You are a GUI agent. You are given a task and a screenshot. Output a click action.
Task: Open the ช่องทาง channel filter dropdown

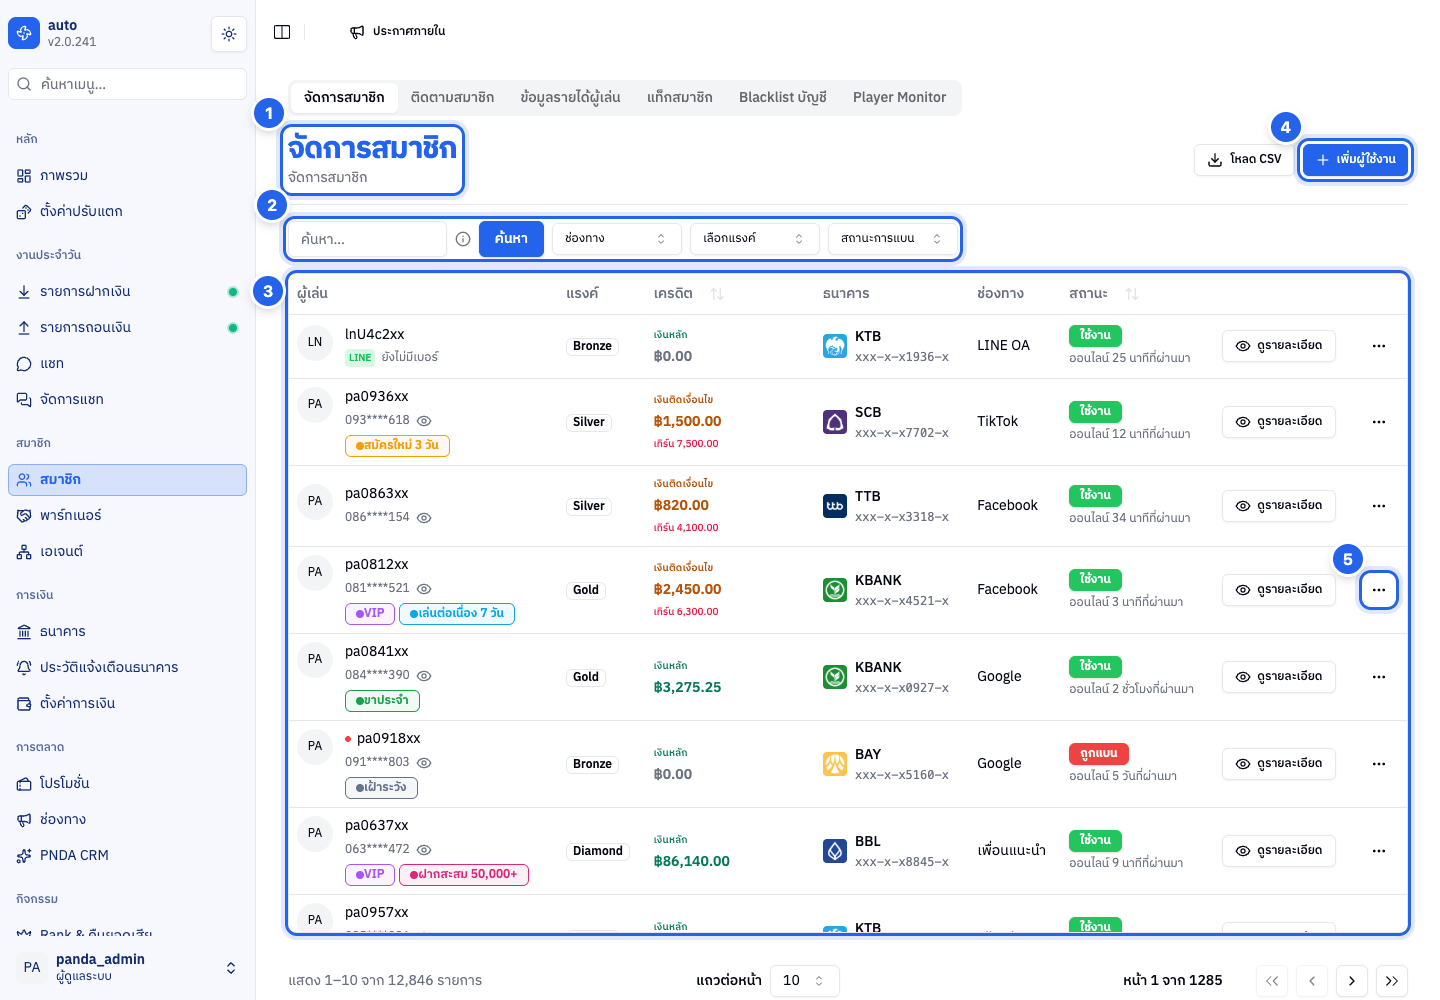coord(616,239)
